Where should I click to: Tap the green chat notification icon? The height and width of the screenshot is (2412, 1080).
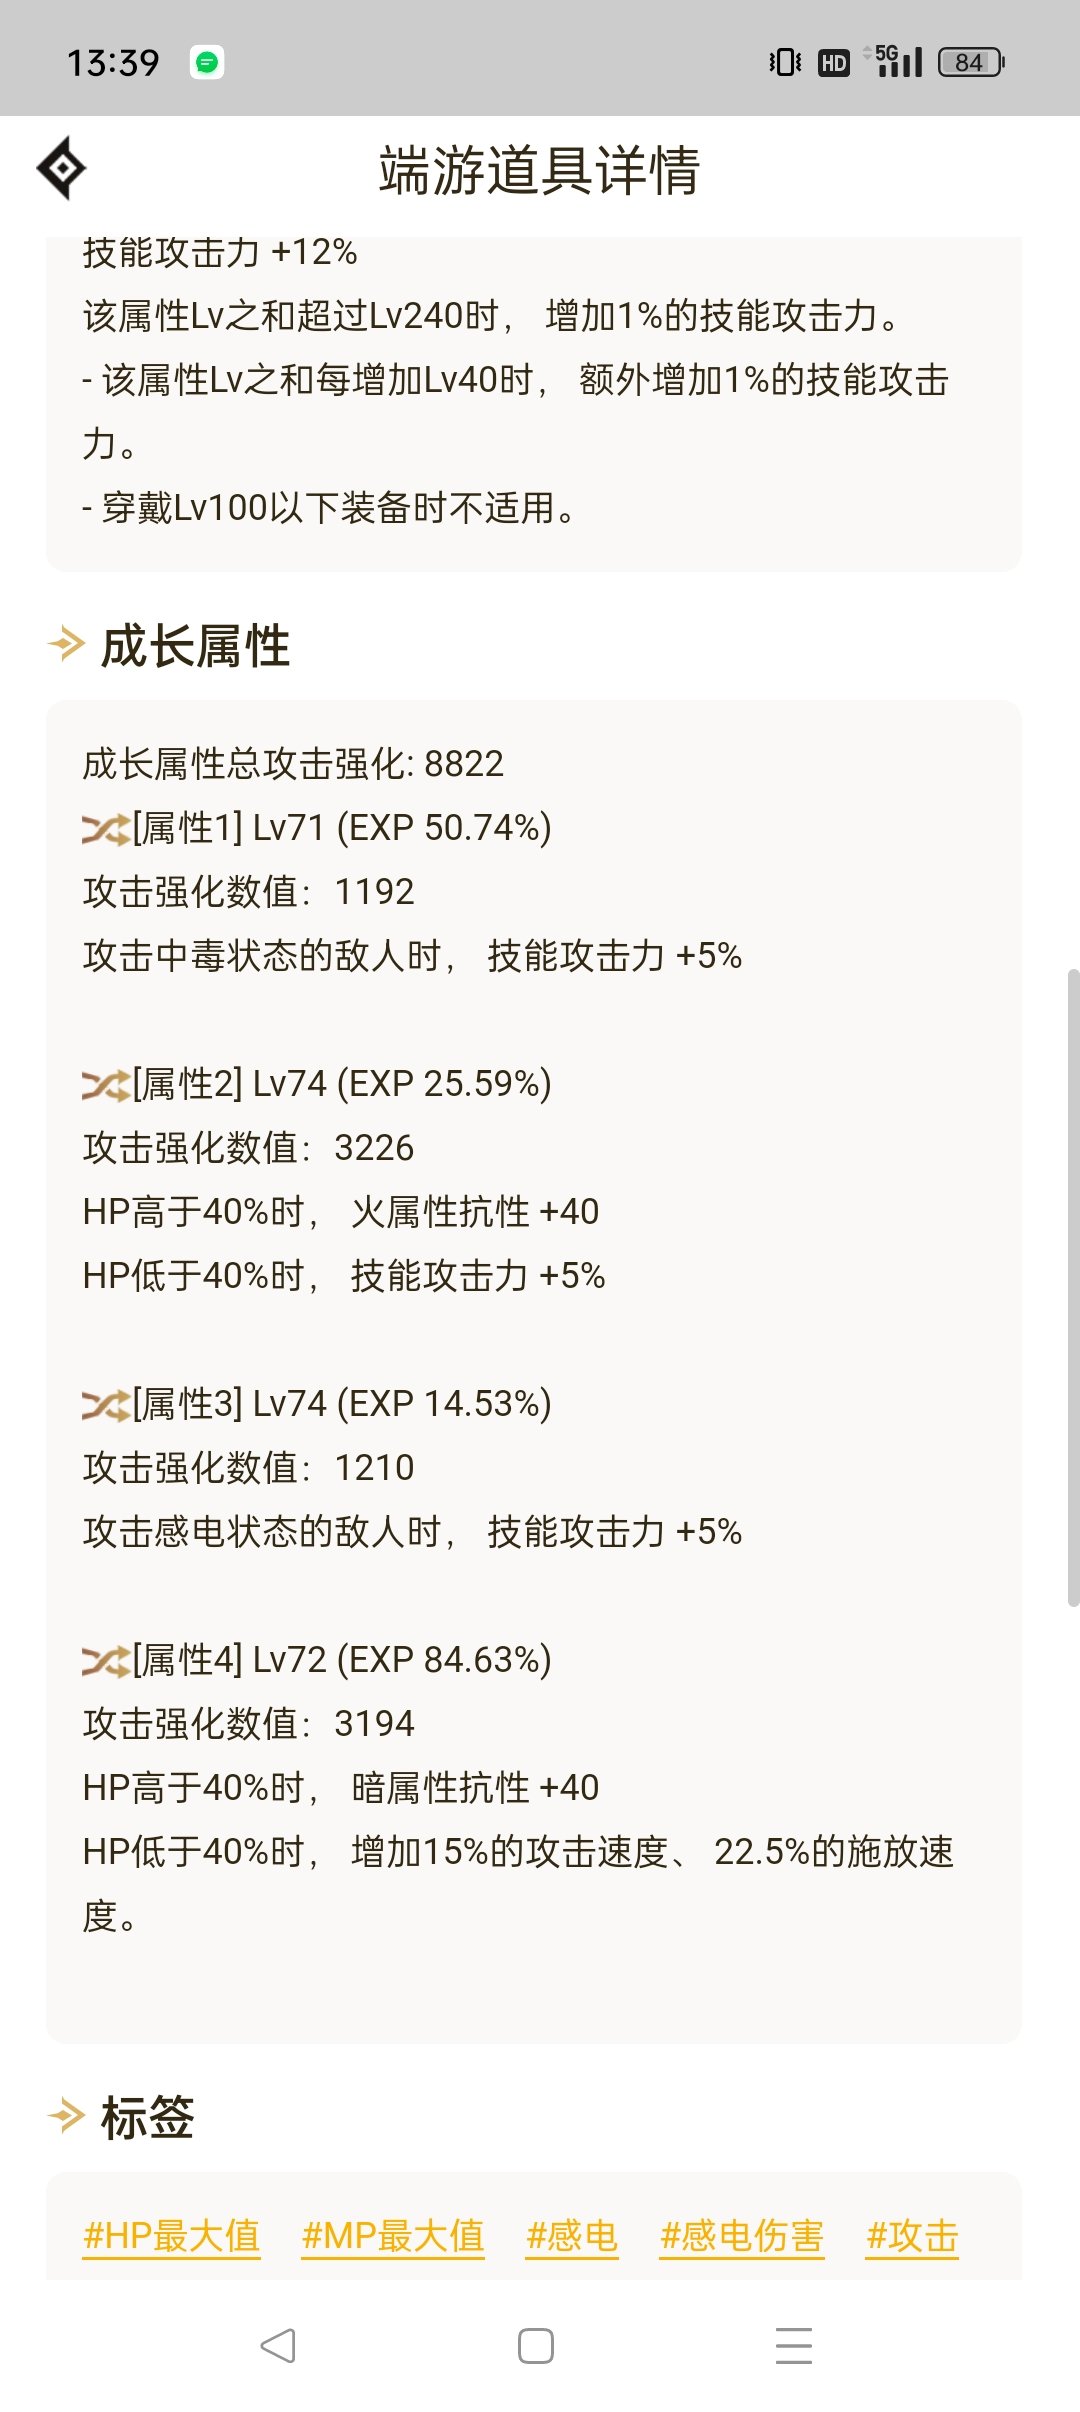pos(207,63)
